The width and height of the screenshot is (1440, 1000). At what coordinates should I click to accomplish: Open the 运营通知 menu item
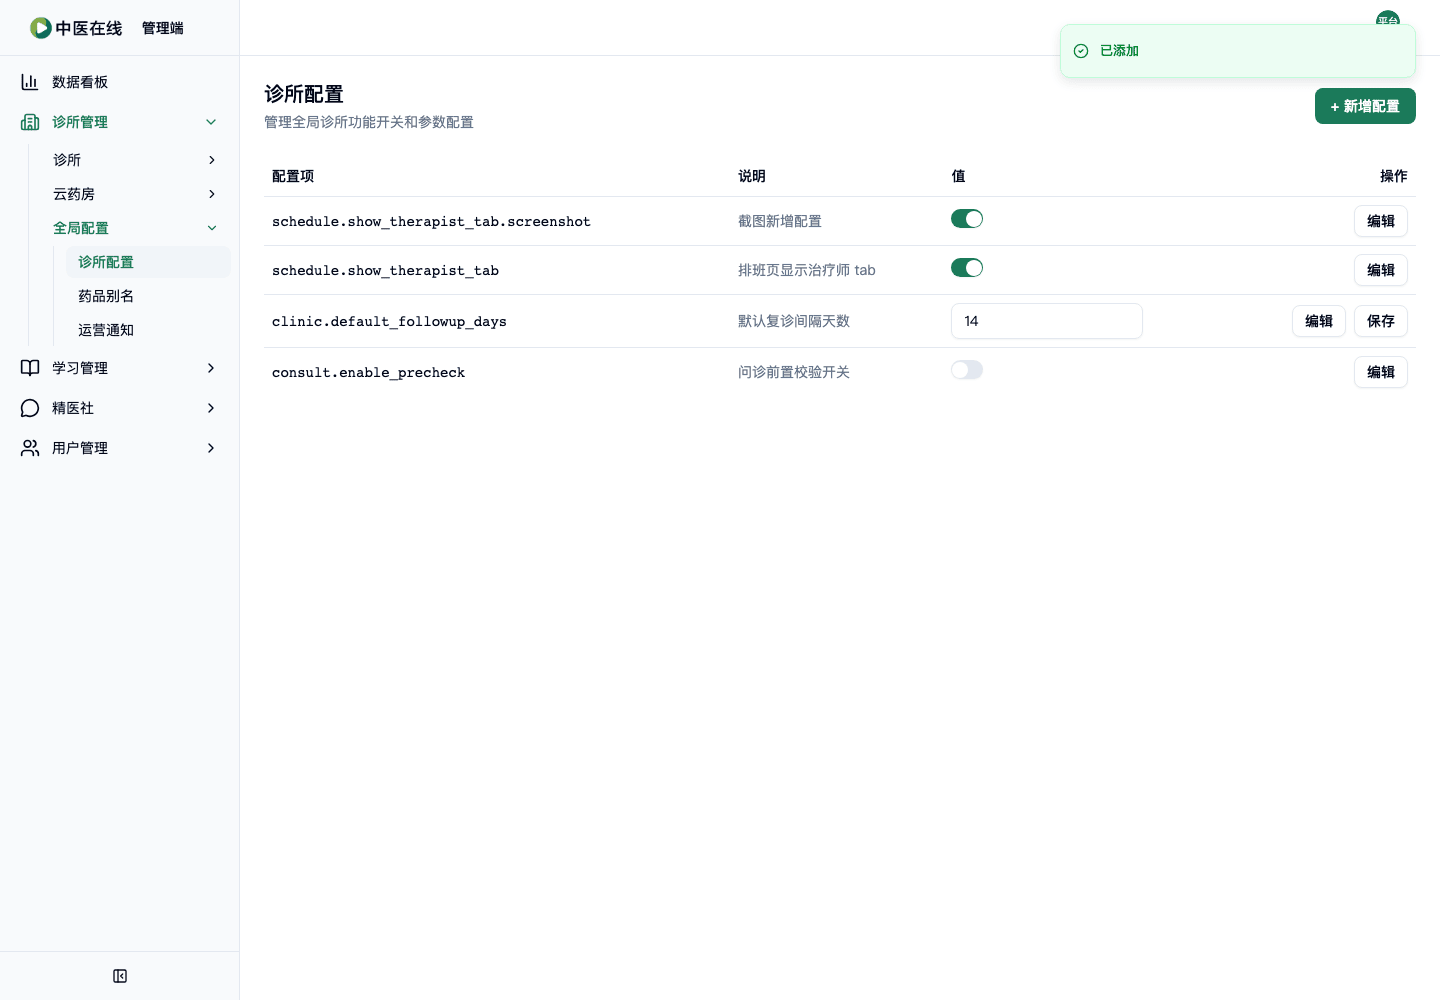(148, 330)
